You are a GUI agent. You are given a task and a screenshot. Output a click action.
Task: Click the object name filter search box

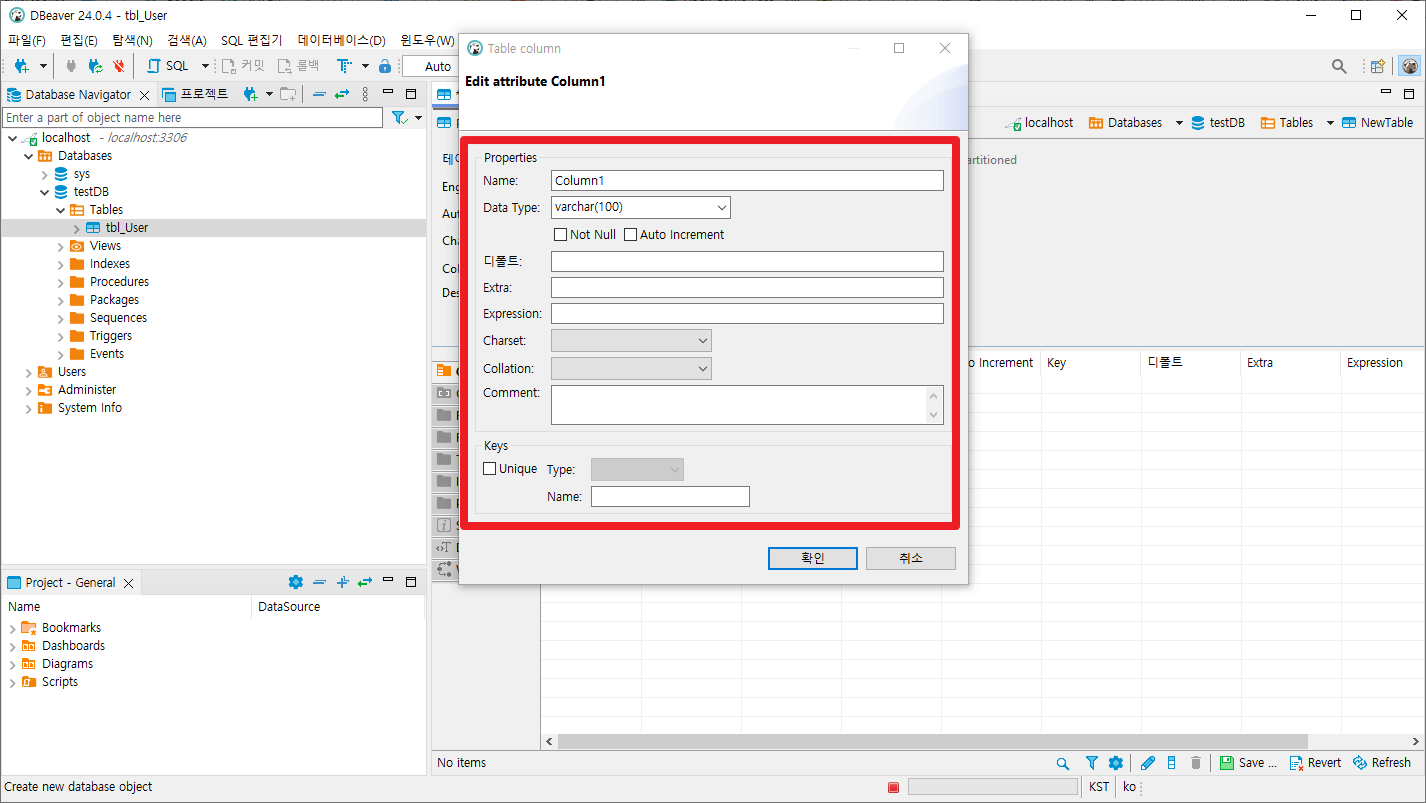192,118
